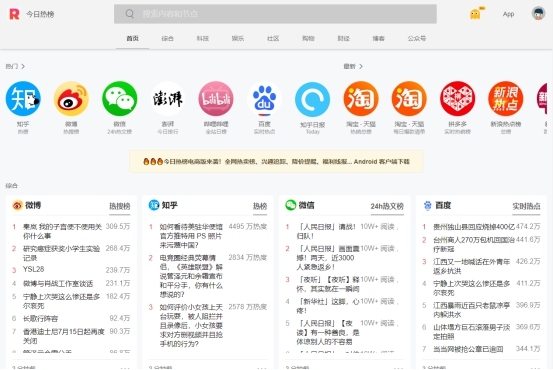Open 百度 item 当当网被抢公章已追回
Screen dimensions: 553x370
coord(468,349)
